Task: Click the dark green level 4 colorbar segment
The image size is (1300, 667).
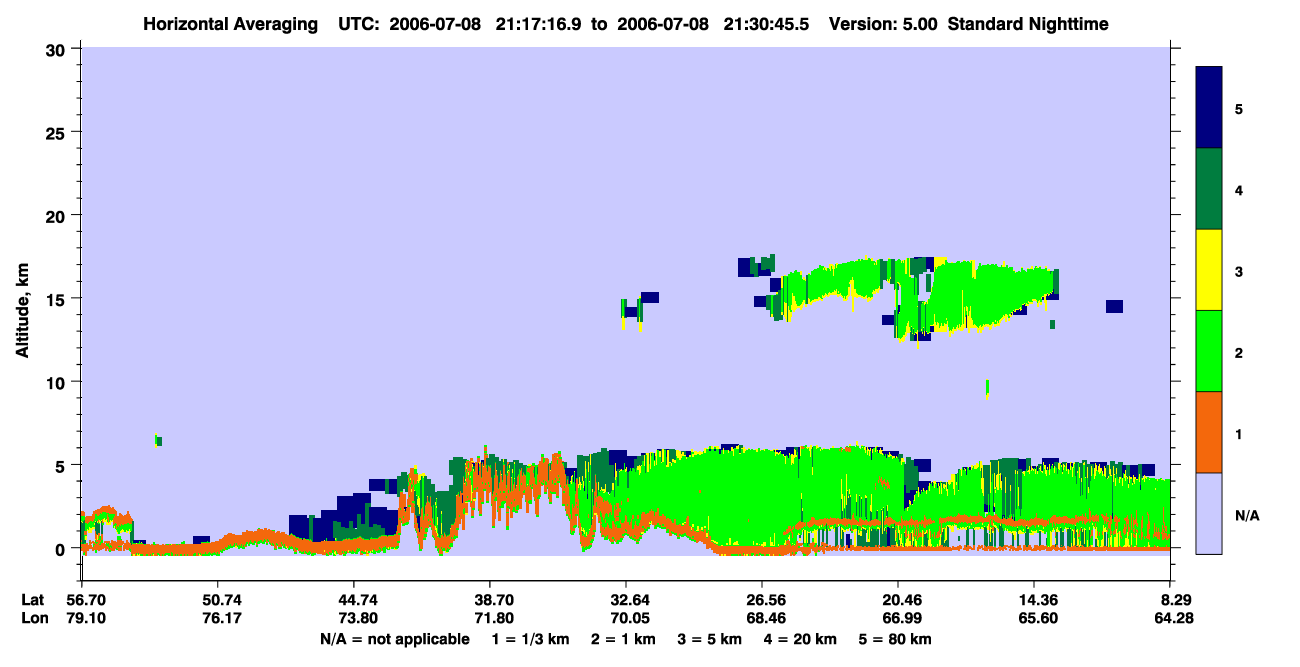Action: click(1209, 189)
